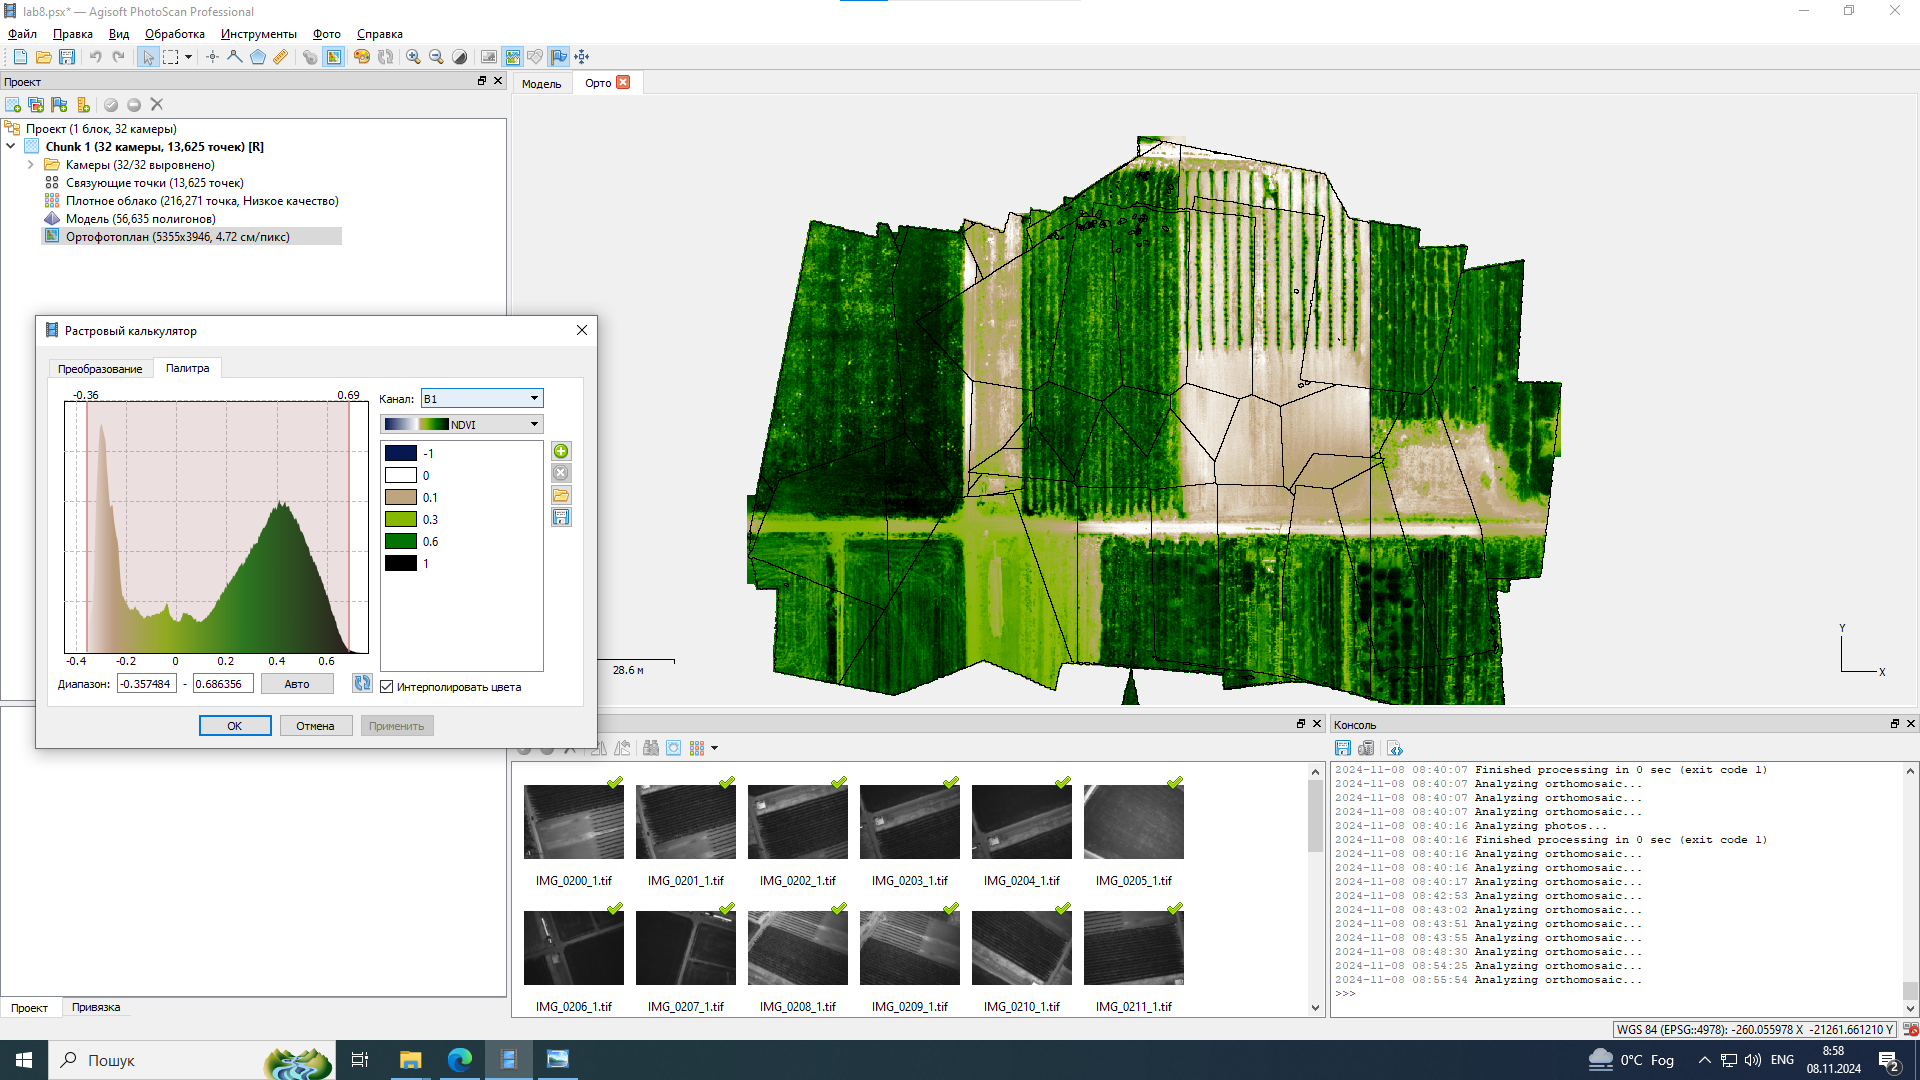Click the tan 0.1 color swatch
This screenshot has width=1920, height=1080.
pyautogui.click(x=401, y=497)
